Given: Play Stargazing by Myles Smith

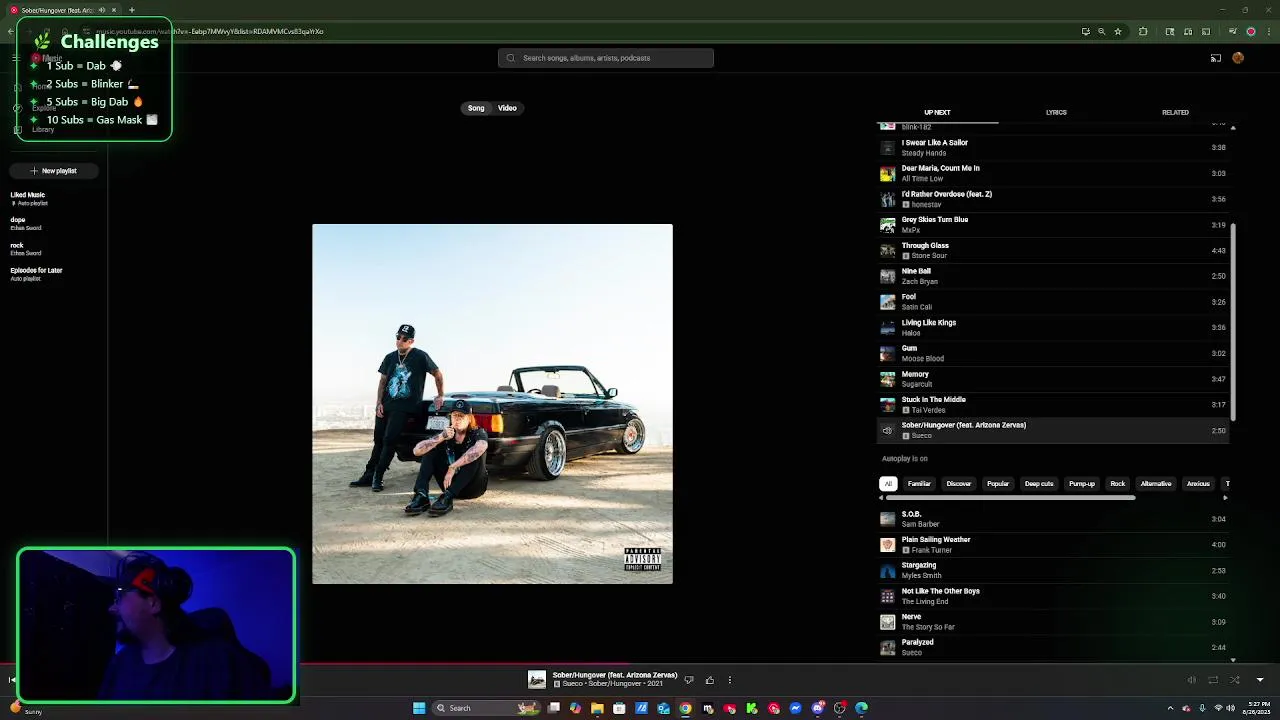Looking at the screenshot, I should (x=1053, y=570).
